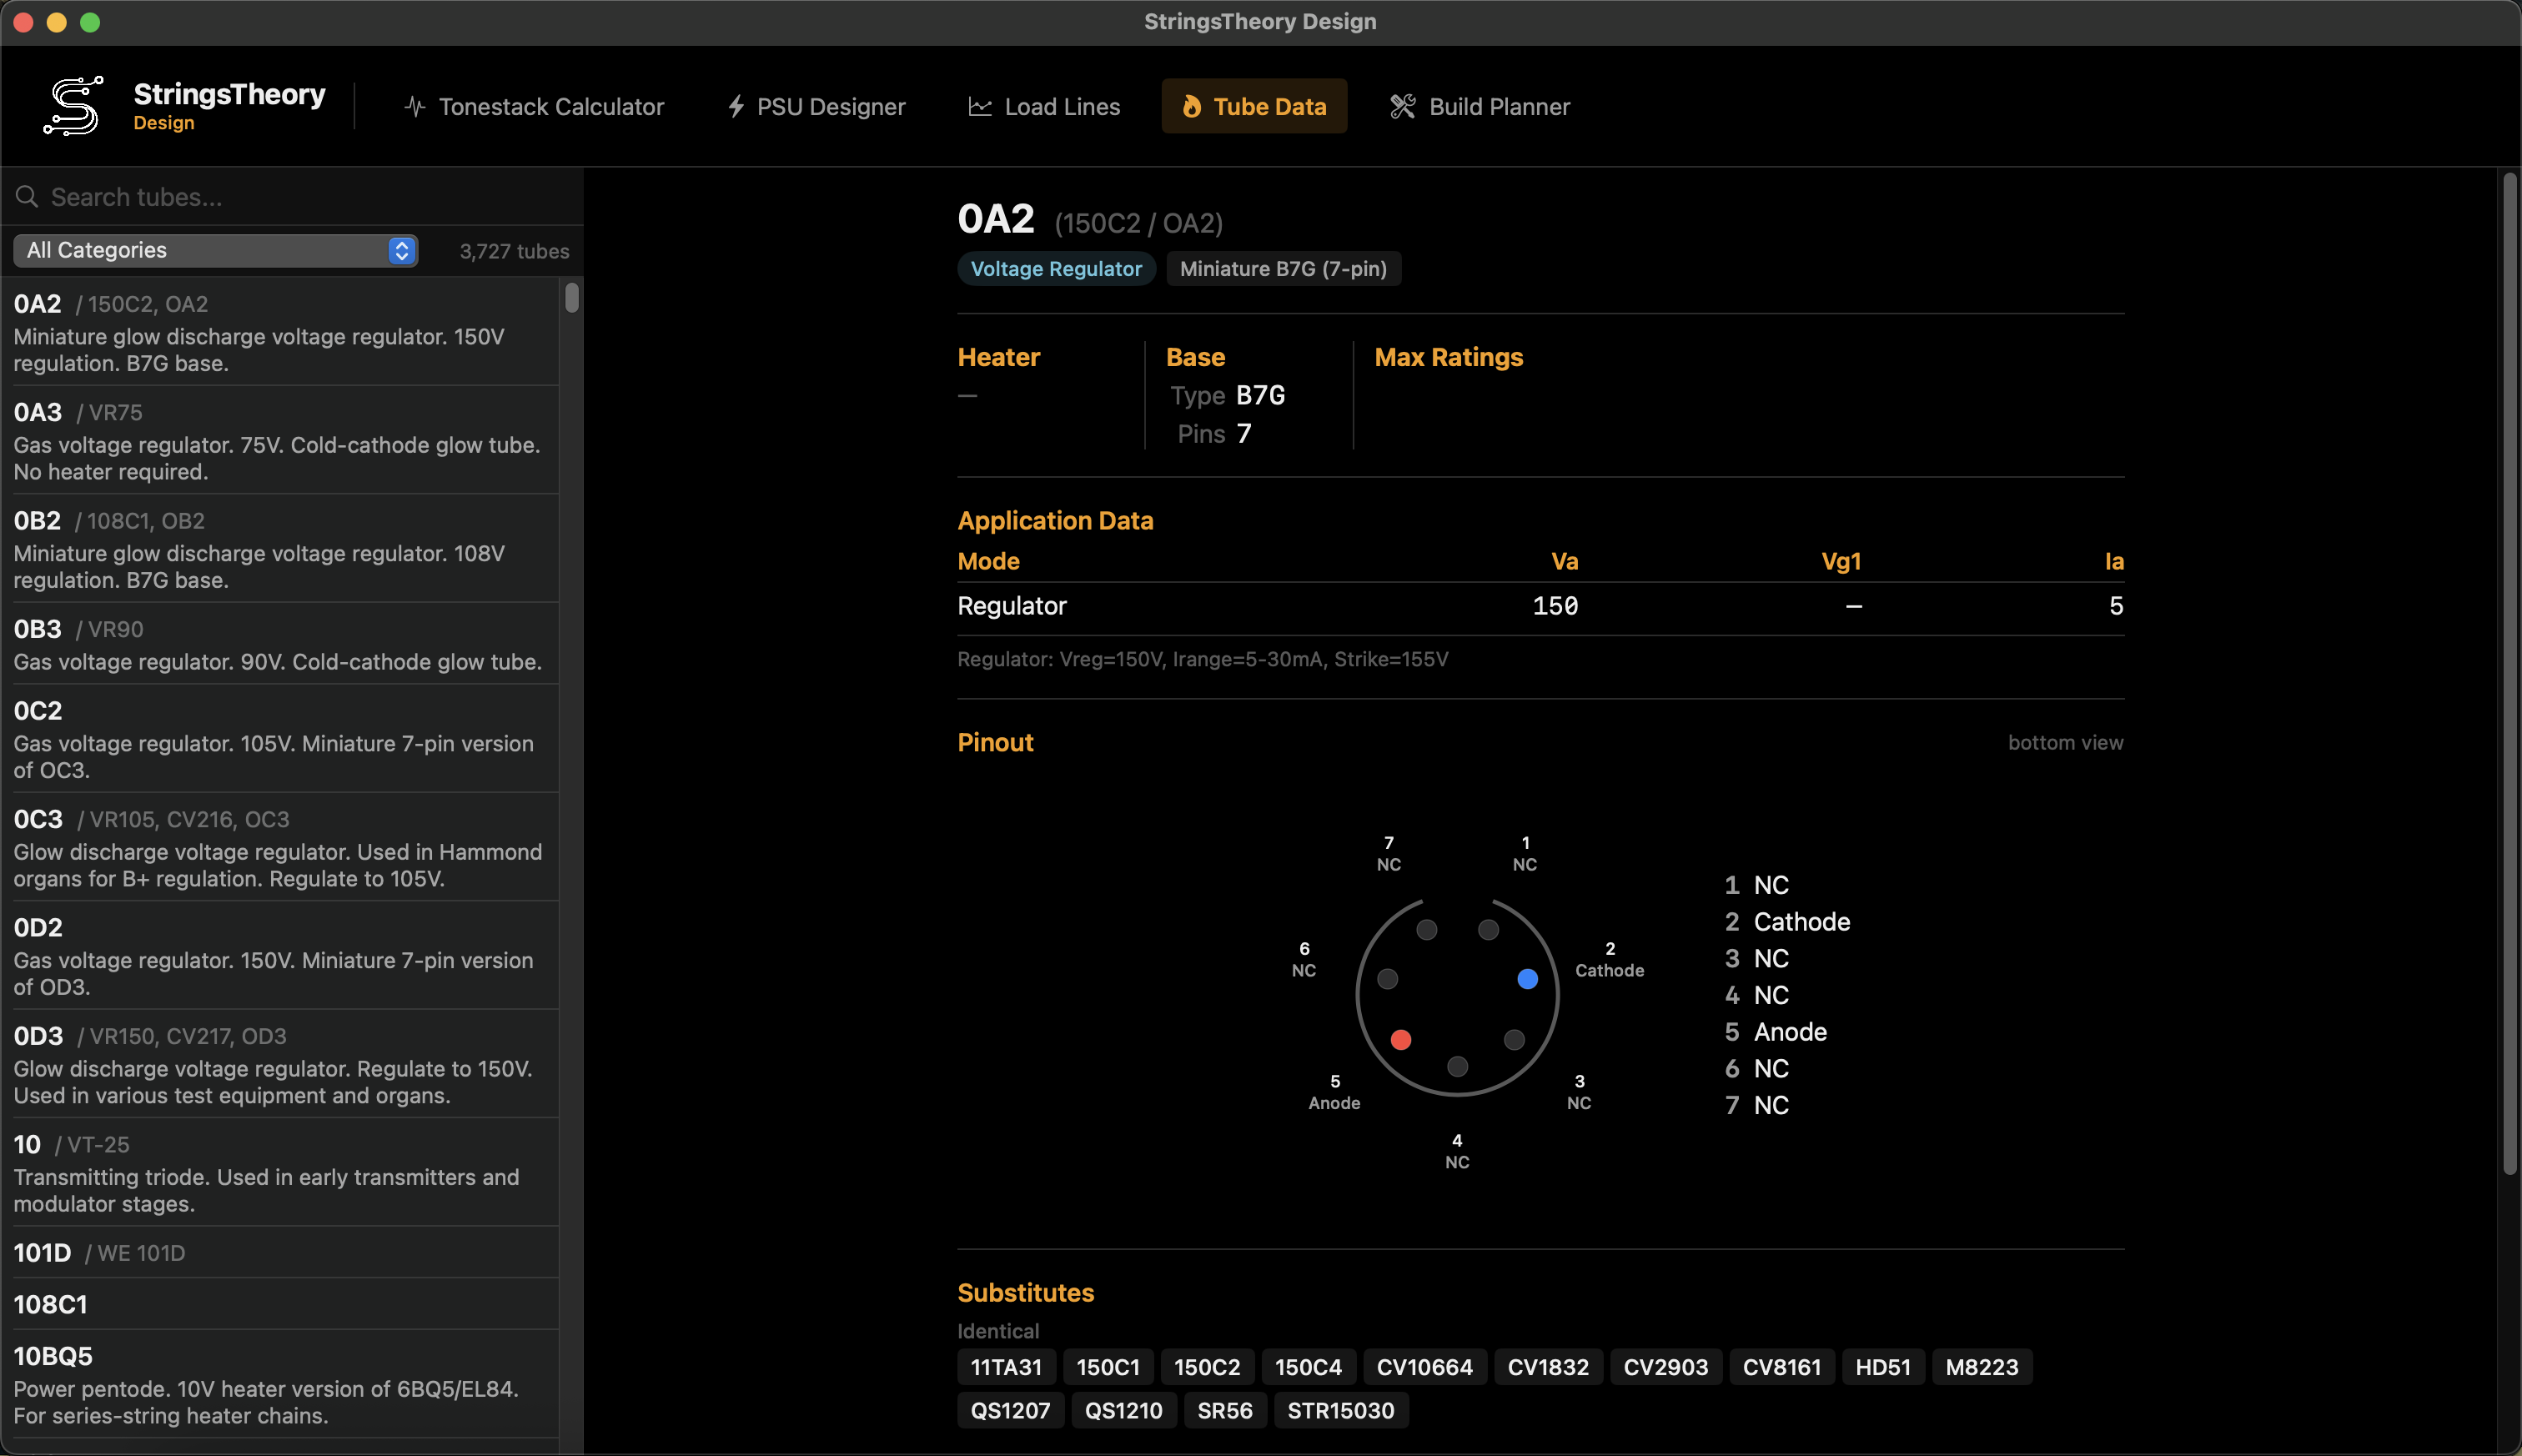Select the 150C2 substitute chip

pos(1207,1366)
